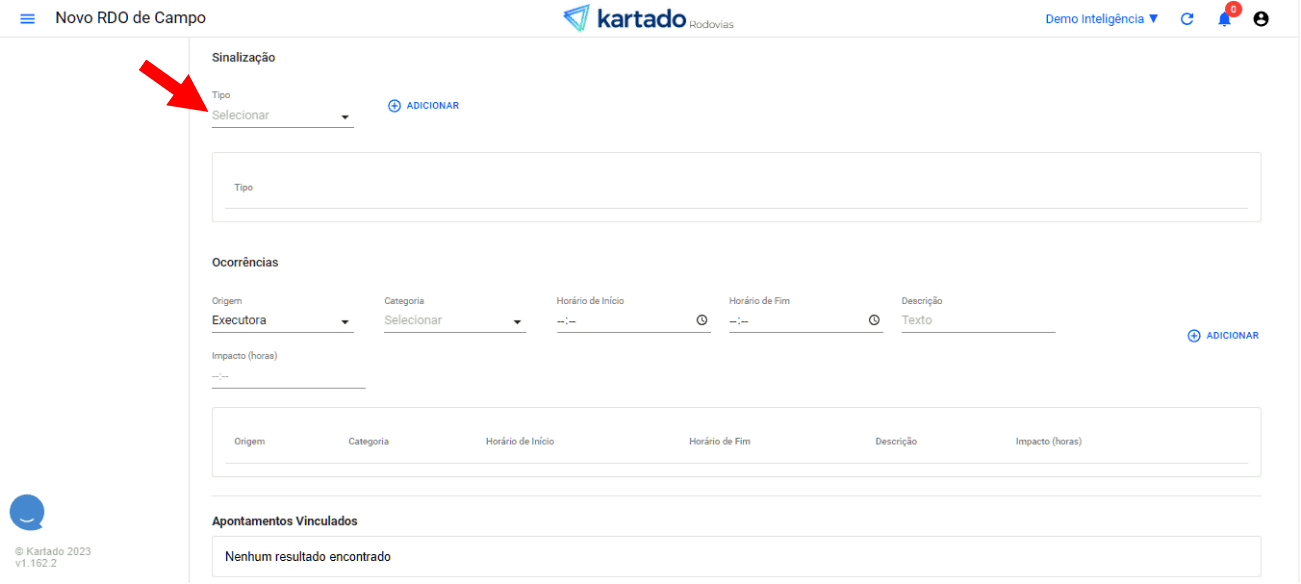The image size is (1301, 584).
Task: Open the Origem dropdown showing Executora
Action: (282, 321)
